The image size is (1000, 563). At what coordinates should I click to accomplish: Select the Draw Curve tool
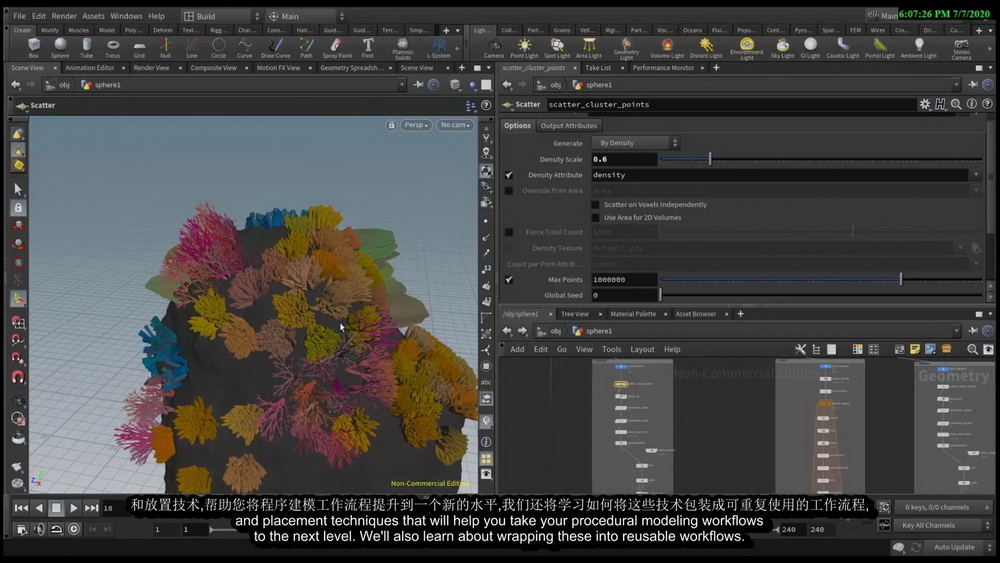tap(276, 48)
